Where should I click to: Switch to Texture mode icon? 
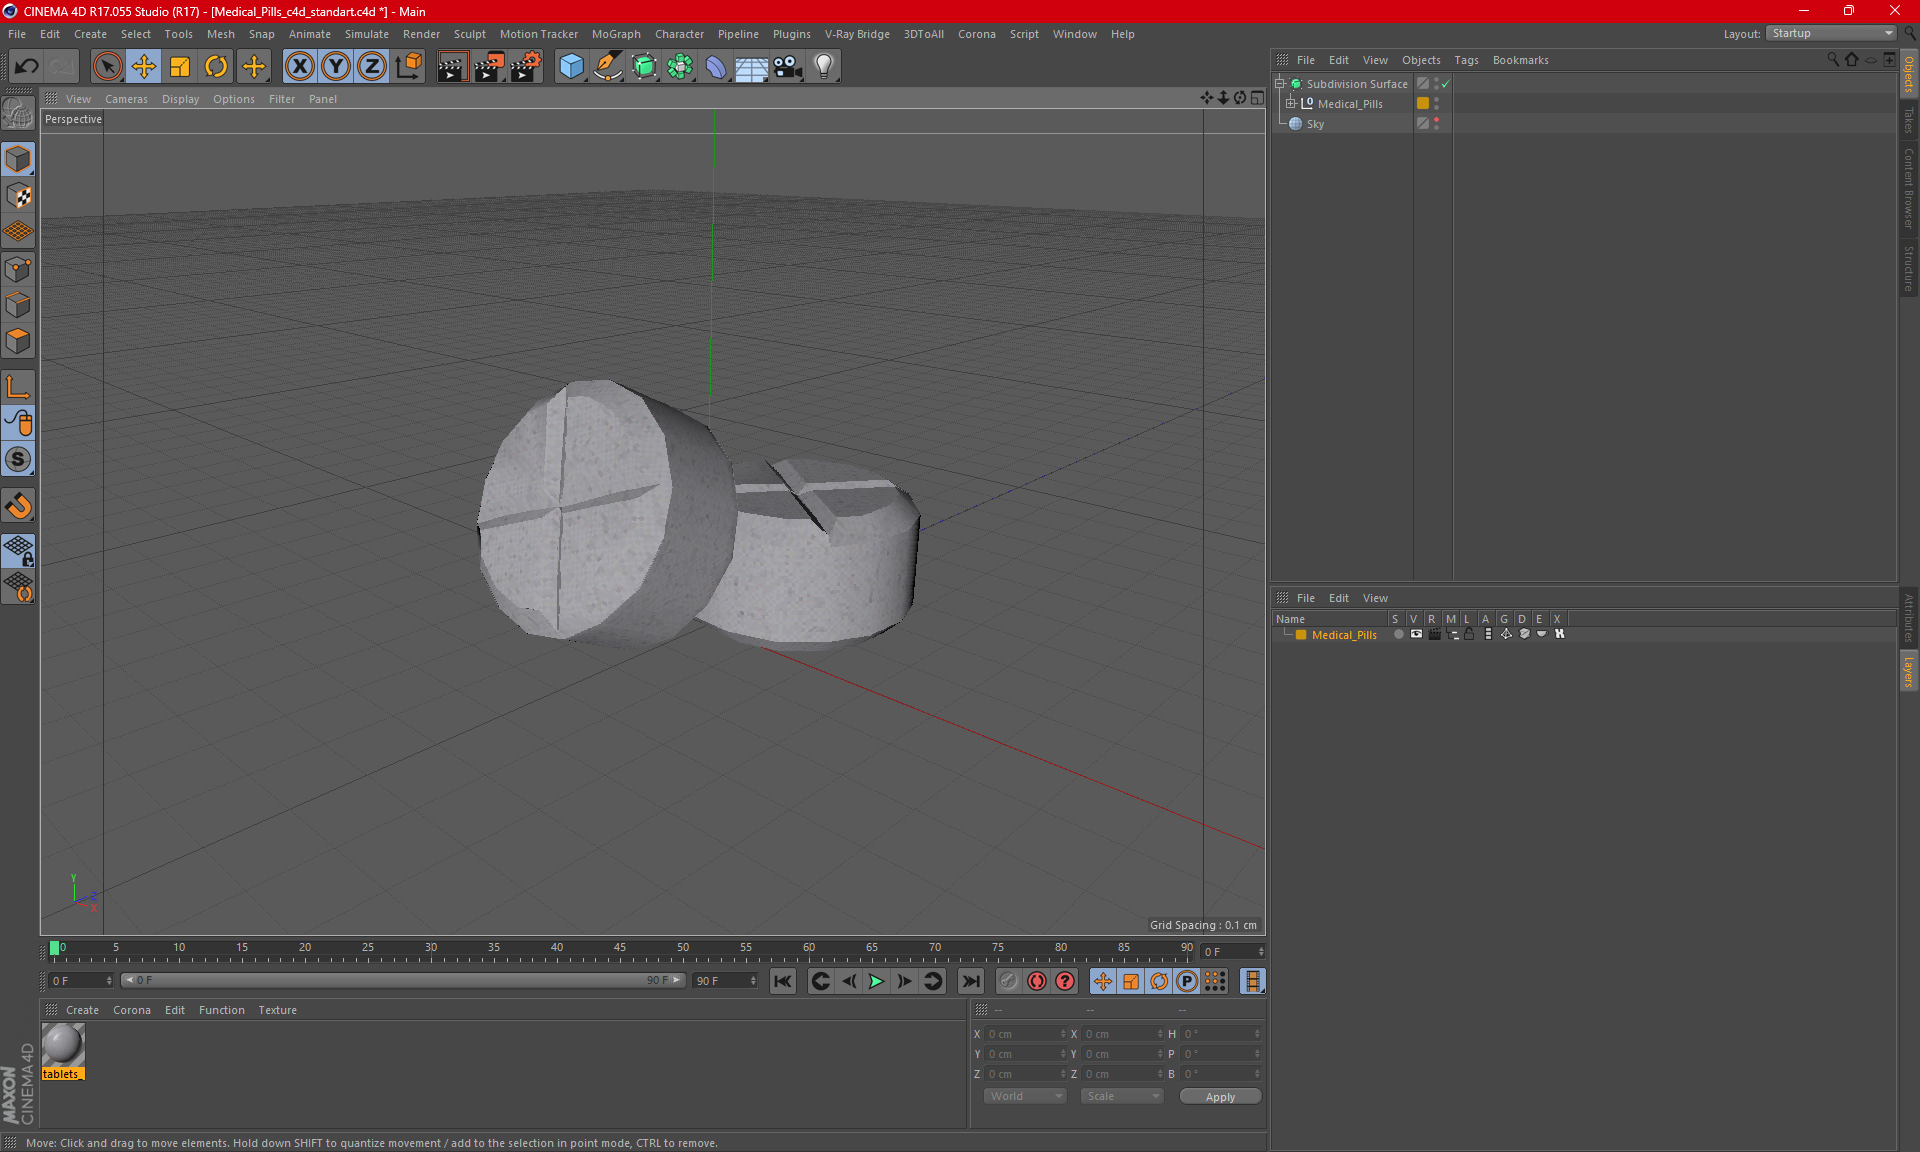click(18, 196)
